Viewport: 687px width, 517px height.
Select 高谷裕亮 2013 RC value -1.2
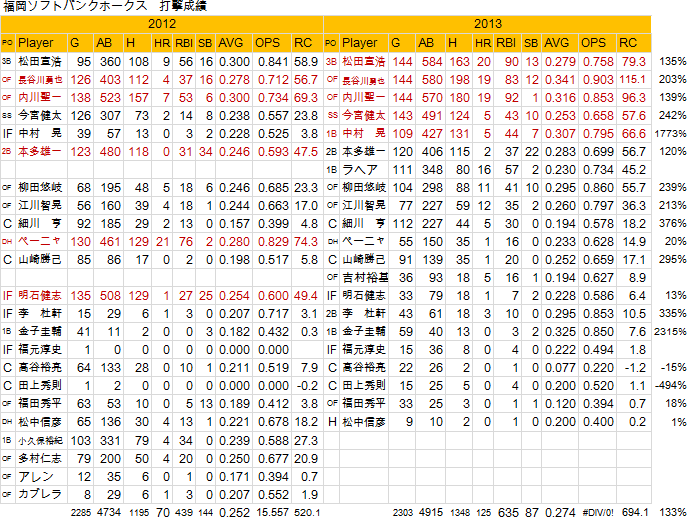635,367
